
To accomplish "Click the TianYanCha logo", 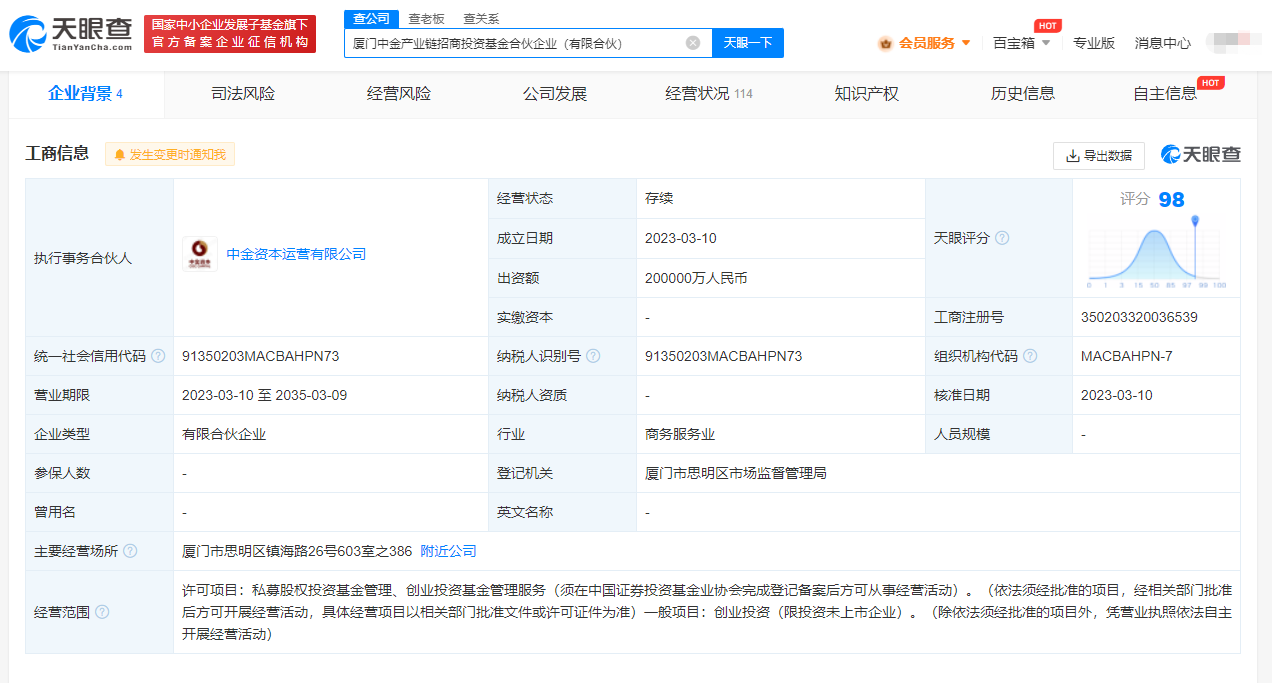I will coord(70,34).
